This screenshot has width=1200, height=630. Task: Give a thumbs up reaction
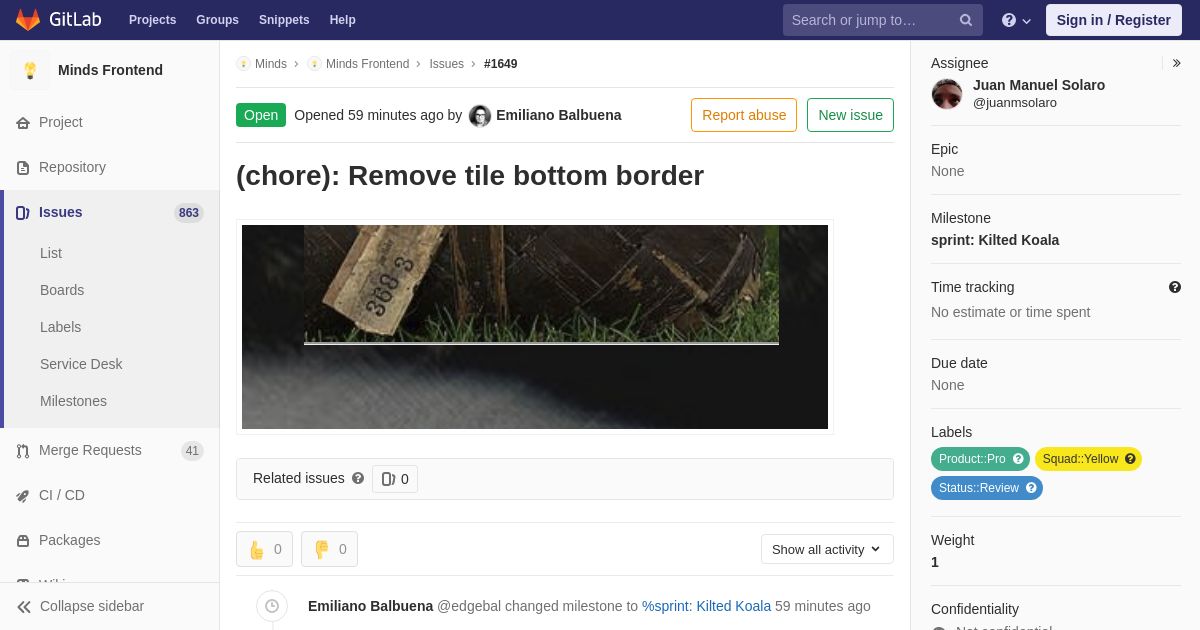pyautogui.click(x=264, y=549)
